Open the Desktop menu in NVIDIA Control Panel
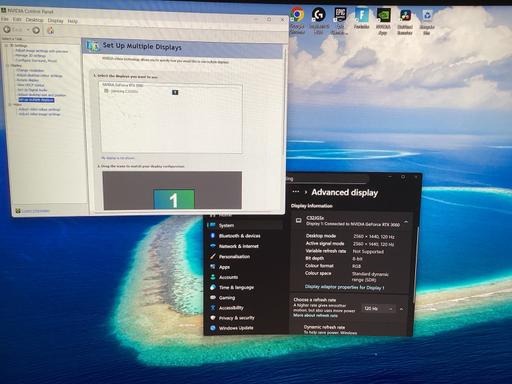This screenshot has height=384, width=512. (x=34, y=20)
